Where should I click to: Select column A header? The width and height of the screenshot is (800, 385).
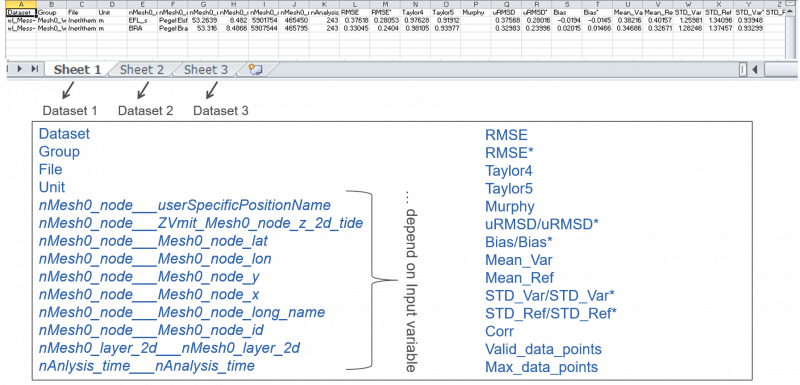click(x=21, y=4)
